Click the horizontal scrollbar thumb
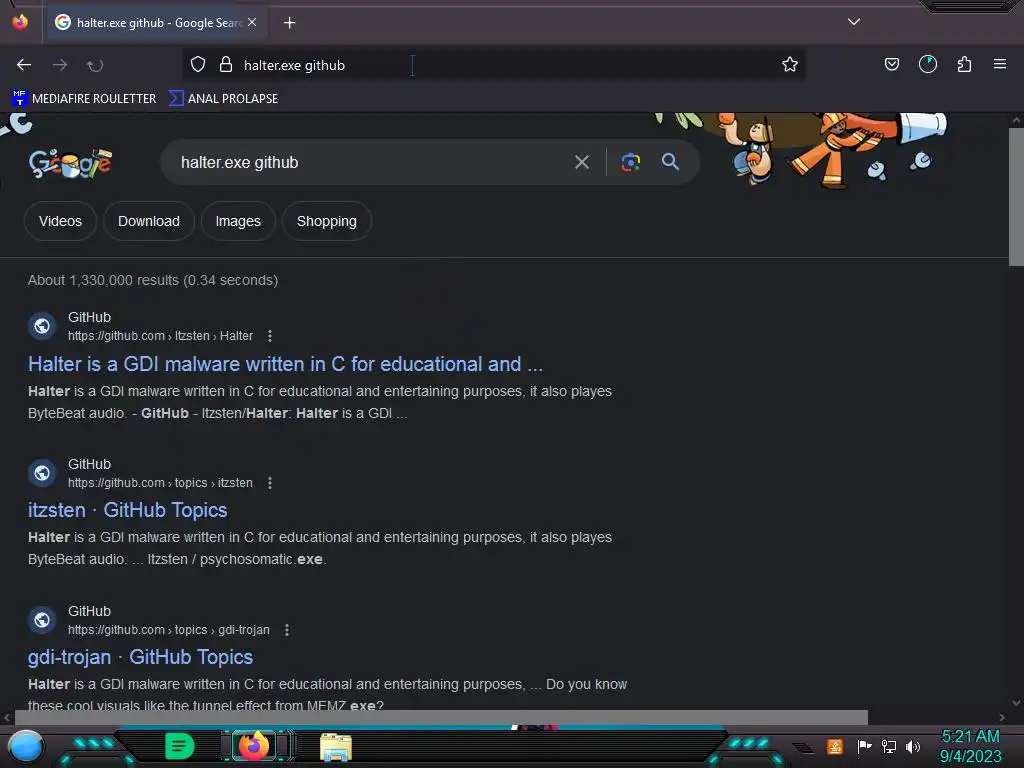Screen dimensions: 1024x768 [441, 717]
